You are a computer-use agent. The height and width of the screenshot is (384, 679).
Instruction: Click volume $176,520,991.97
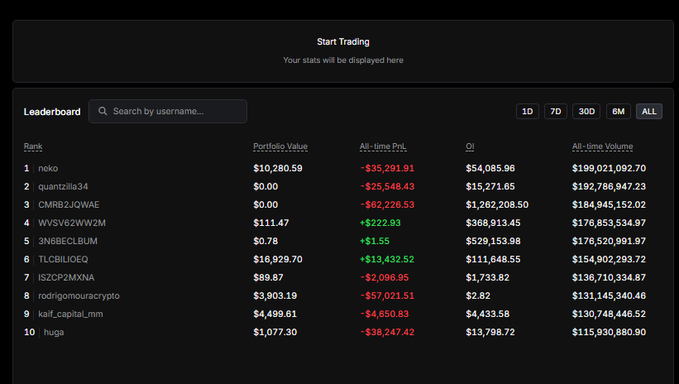[609, 241]
